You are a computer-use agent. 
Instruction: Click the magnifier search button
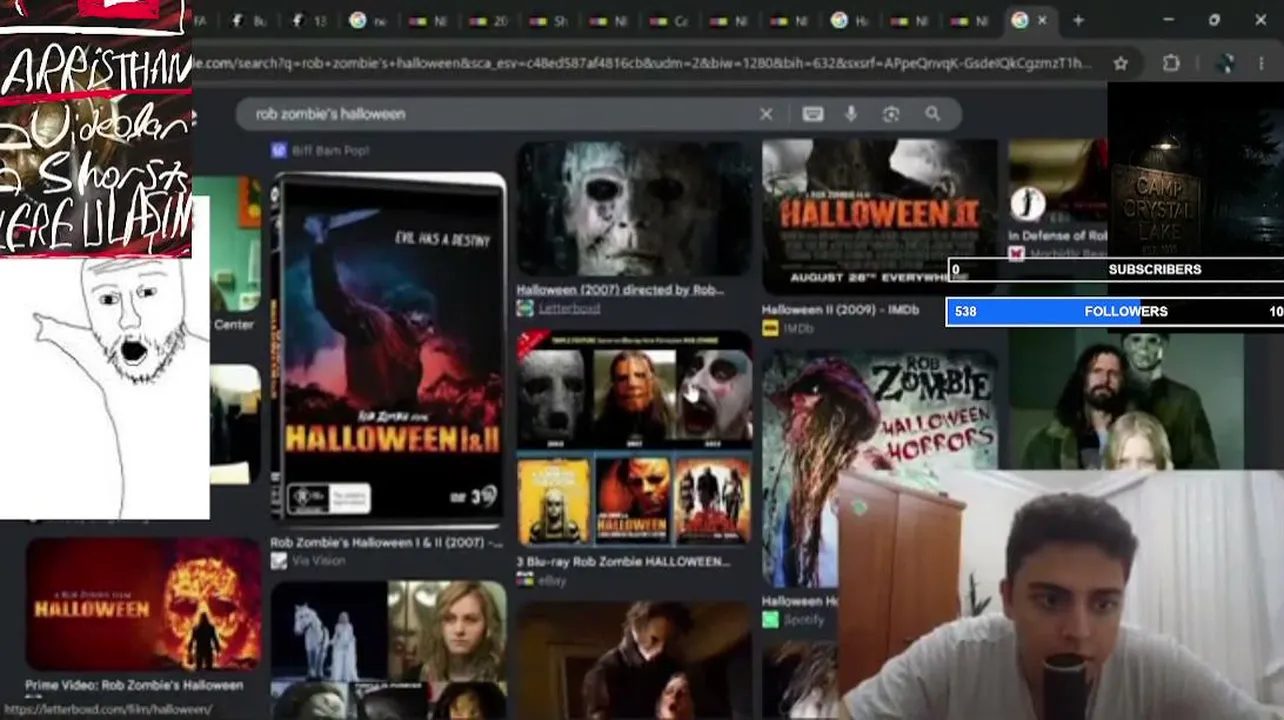tap(932, 114)
